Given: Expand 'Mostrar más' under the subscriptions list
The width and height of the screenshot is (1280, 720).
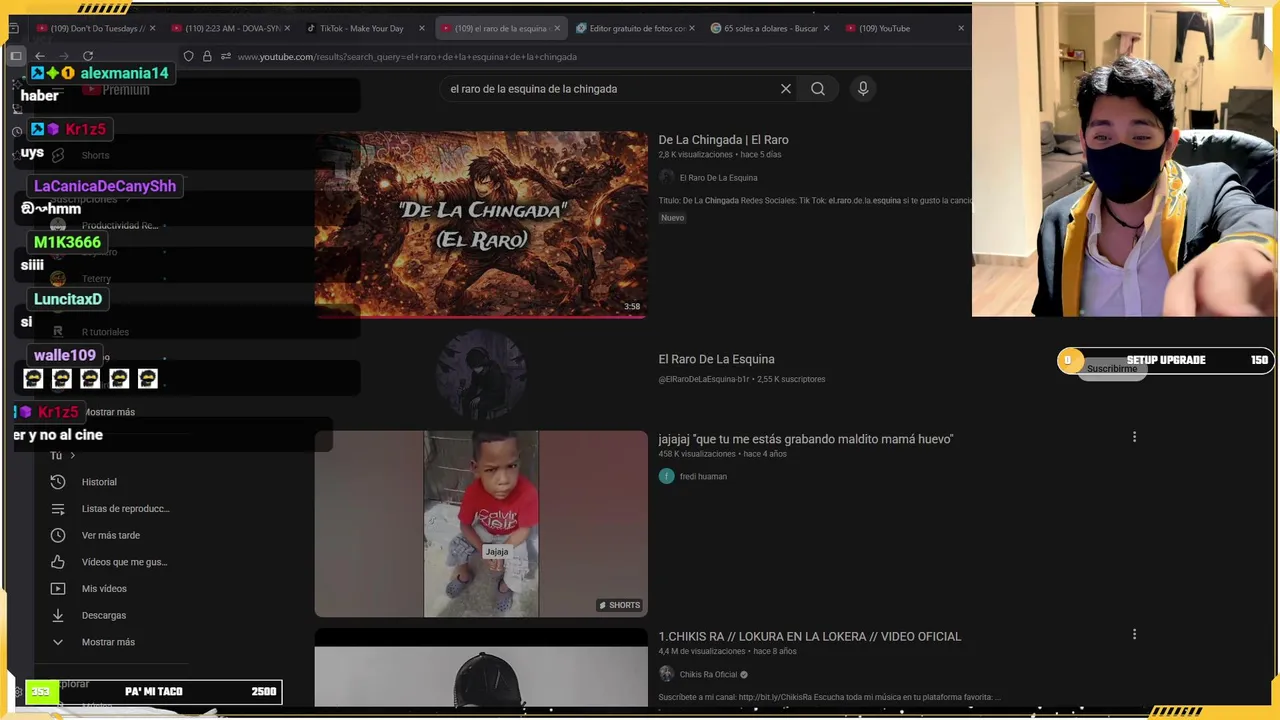Looking at the screenshot, I should [x=110, y=412].
